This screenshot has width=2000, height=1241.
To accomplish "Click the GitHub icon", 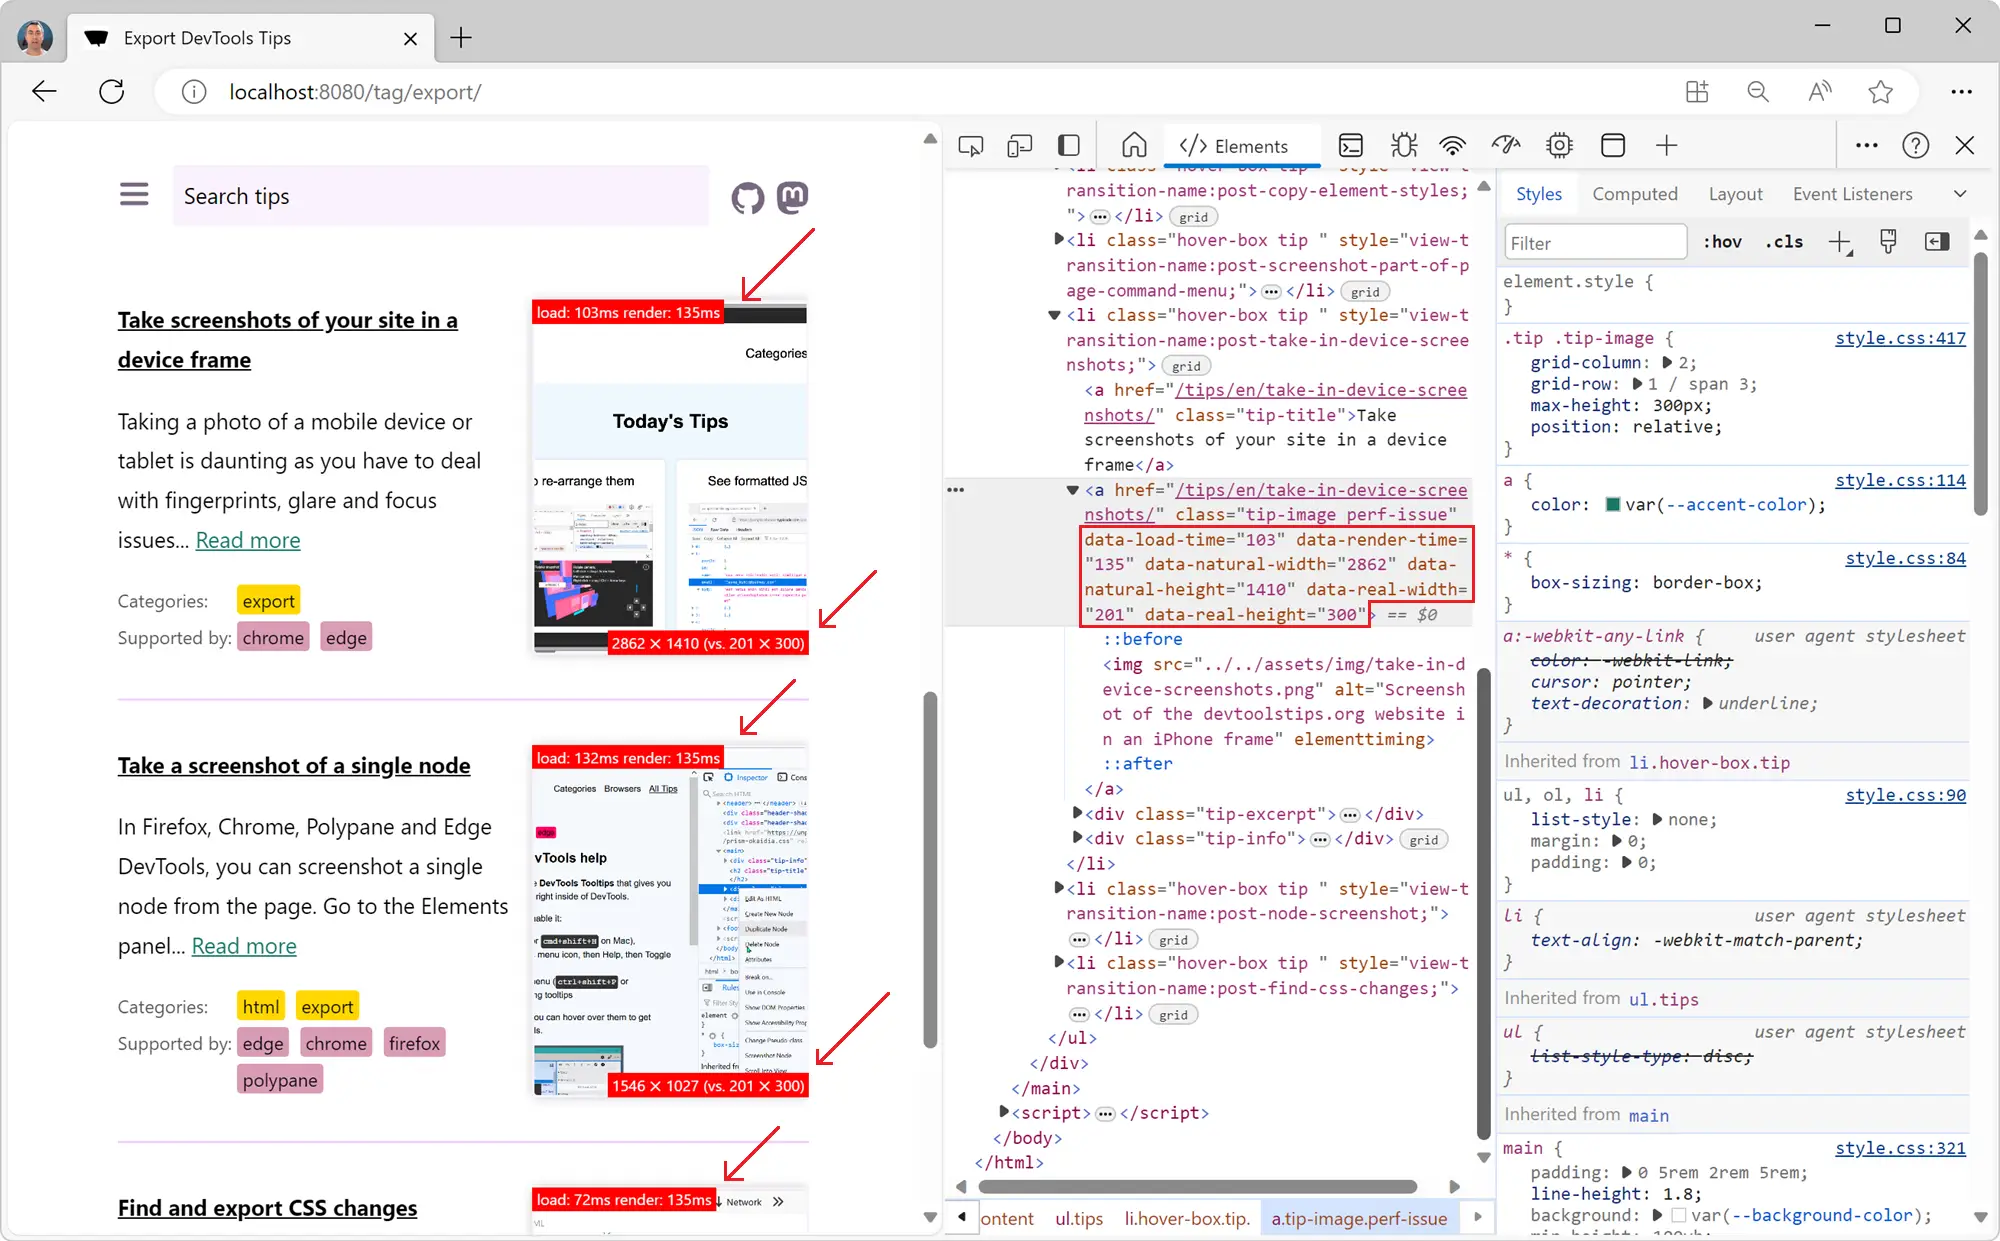I will click(x=747, y=197).
